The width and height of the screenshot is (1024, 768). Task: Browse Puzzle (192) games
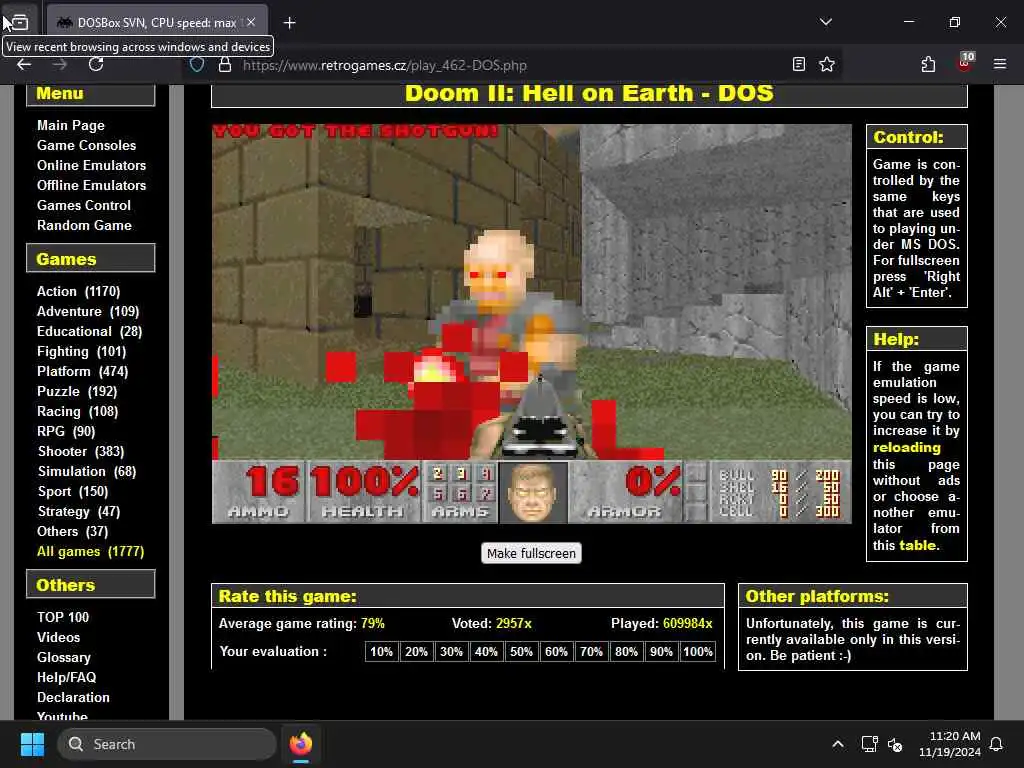click(x=77, y=391)
